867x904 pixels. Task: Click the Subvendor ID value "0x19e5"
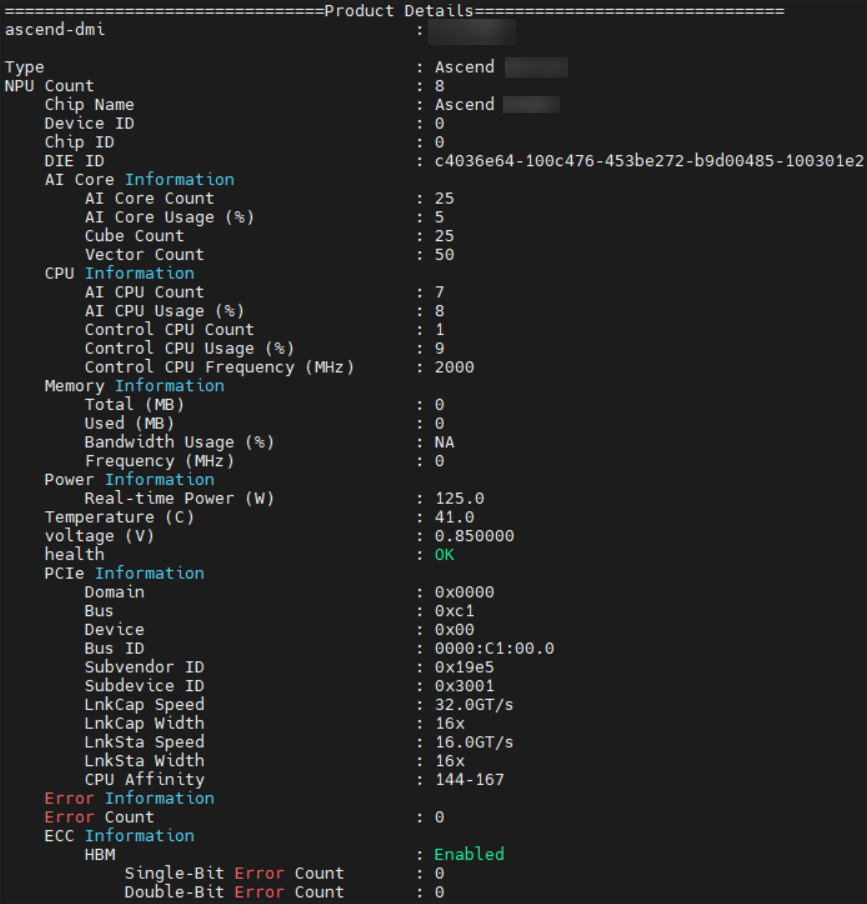pyautogui.click(x=464, y=666)
